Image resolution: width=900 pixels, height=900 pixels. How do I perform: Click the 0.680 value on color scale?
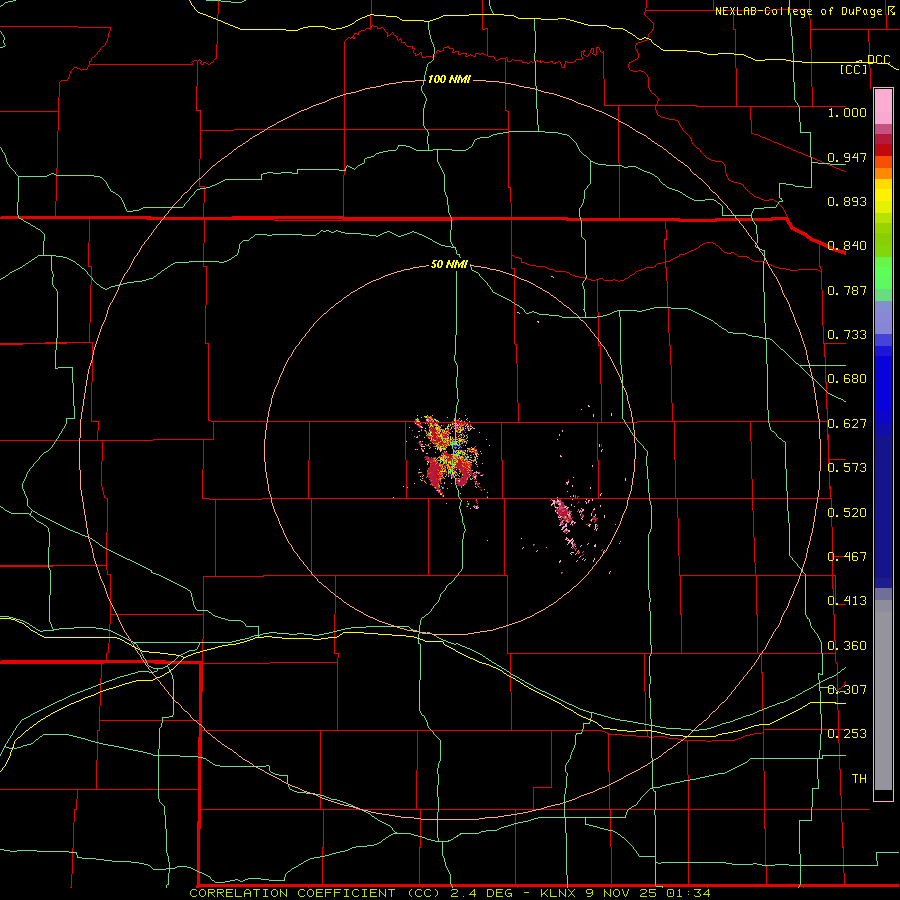pos(847,378)
